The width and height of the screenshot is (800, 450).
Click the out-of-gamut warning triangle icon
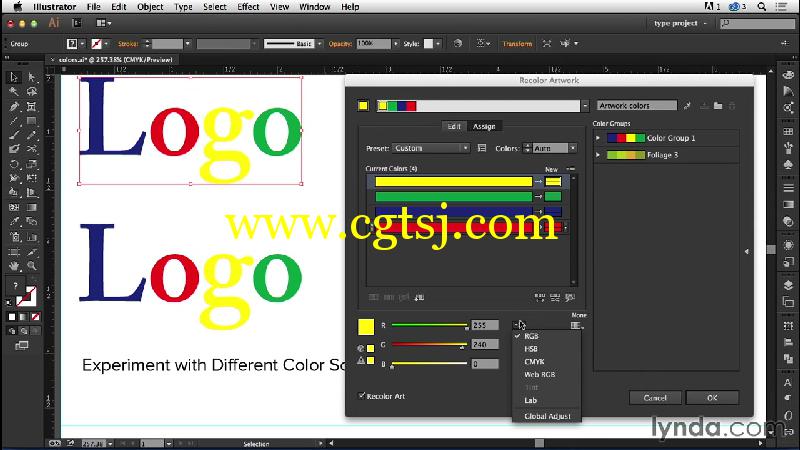(x=361, y=360)
